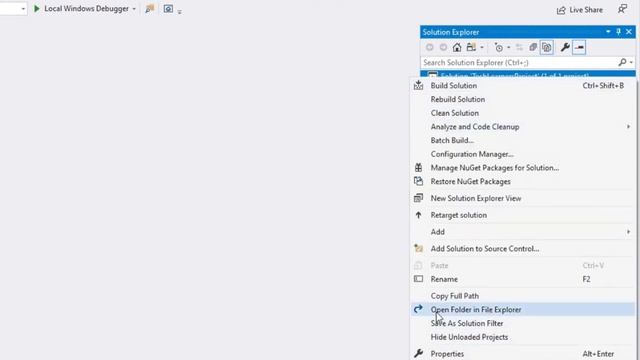Choose Restore NuGet Packages
Screen dimensions: 640x360
(x=522, y=182)
